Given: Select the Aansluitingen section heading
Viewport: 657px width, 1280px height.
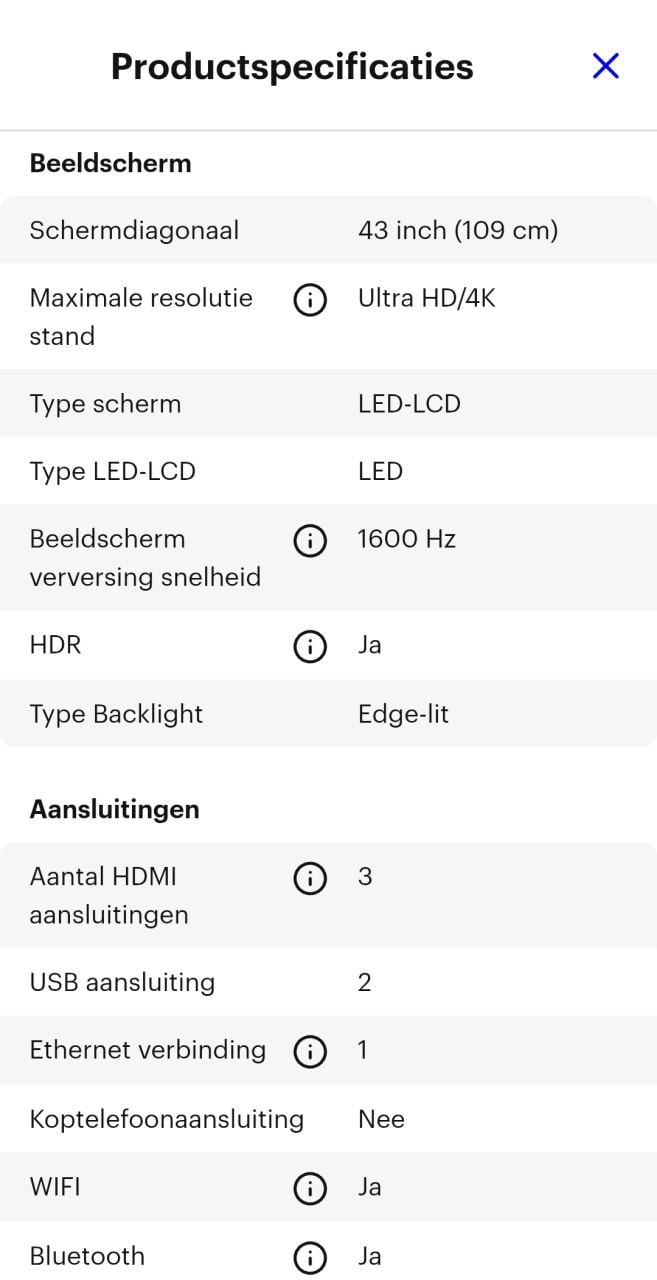Looking at the screenshot, I should (x=114, y=809).
